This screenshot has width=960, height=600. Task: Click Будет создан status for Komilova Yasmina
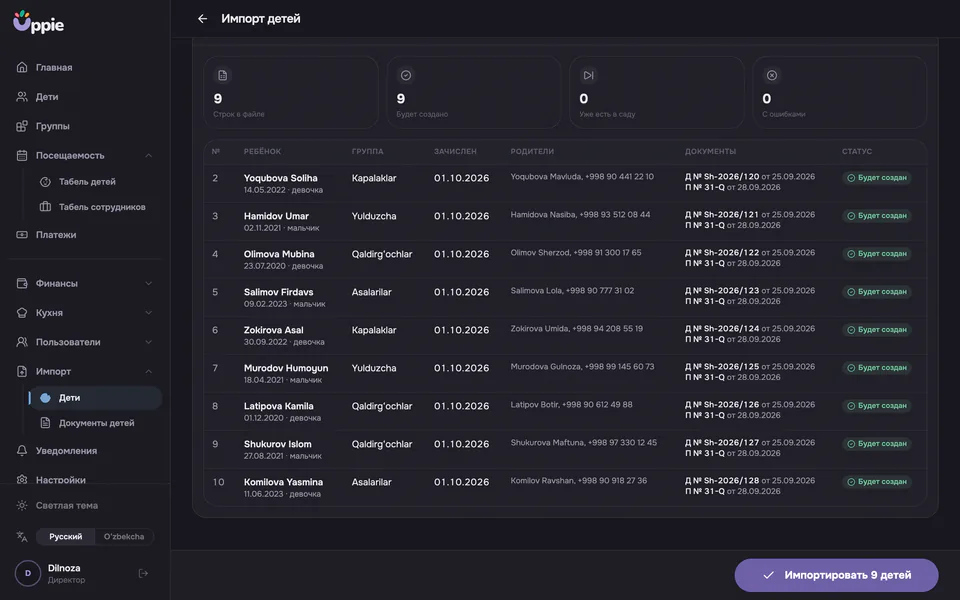(877, 482)
